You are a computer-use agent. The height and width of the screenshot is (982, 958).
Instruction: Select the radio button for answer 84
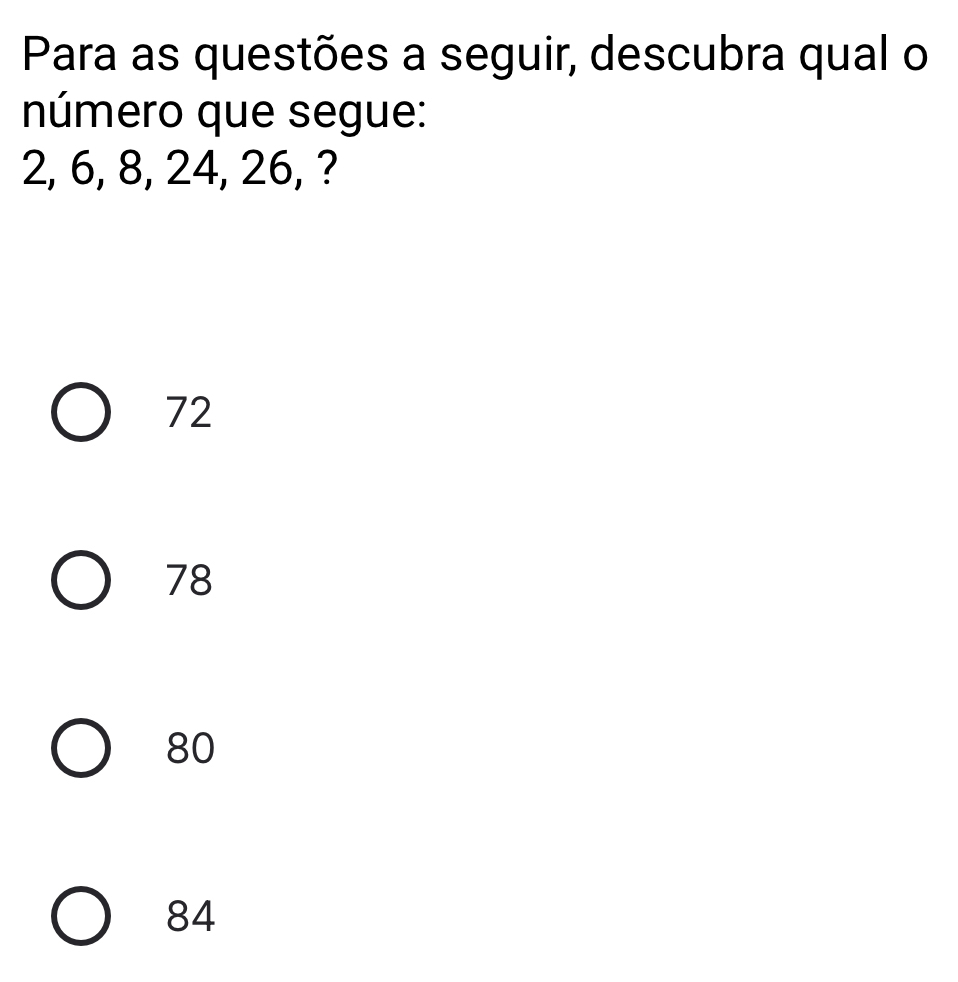tap(82, 916)
